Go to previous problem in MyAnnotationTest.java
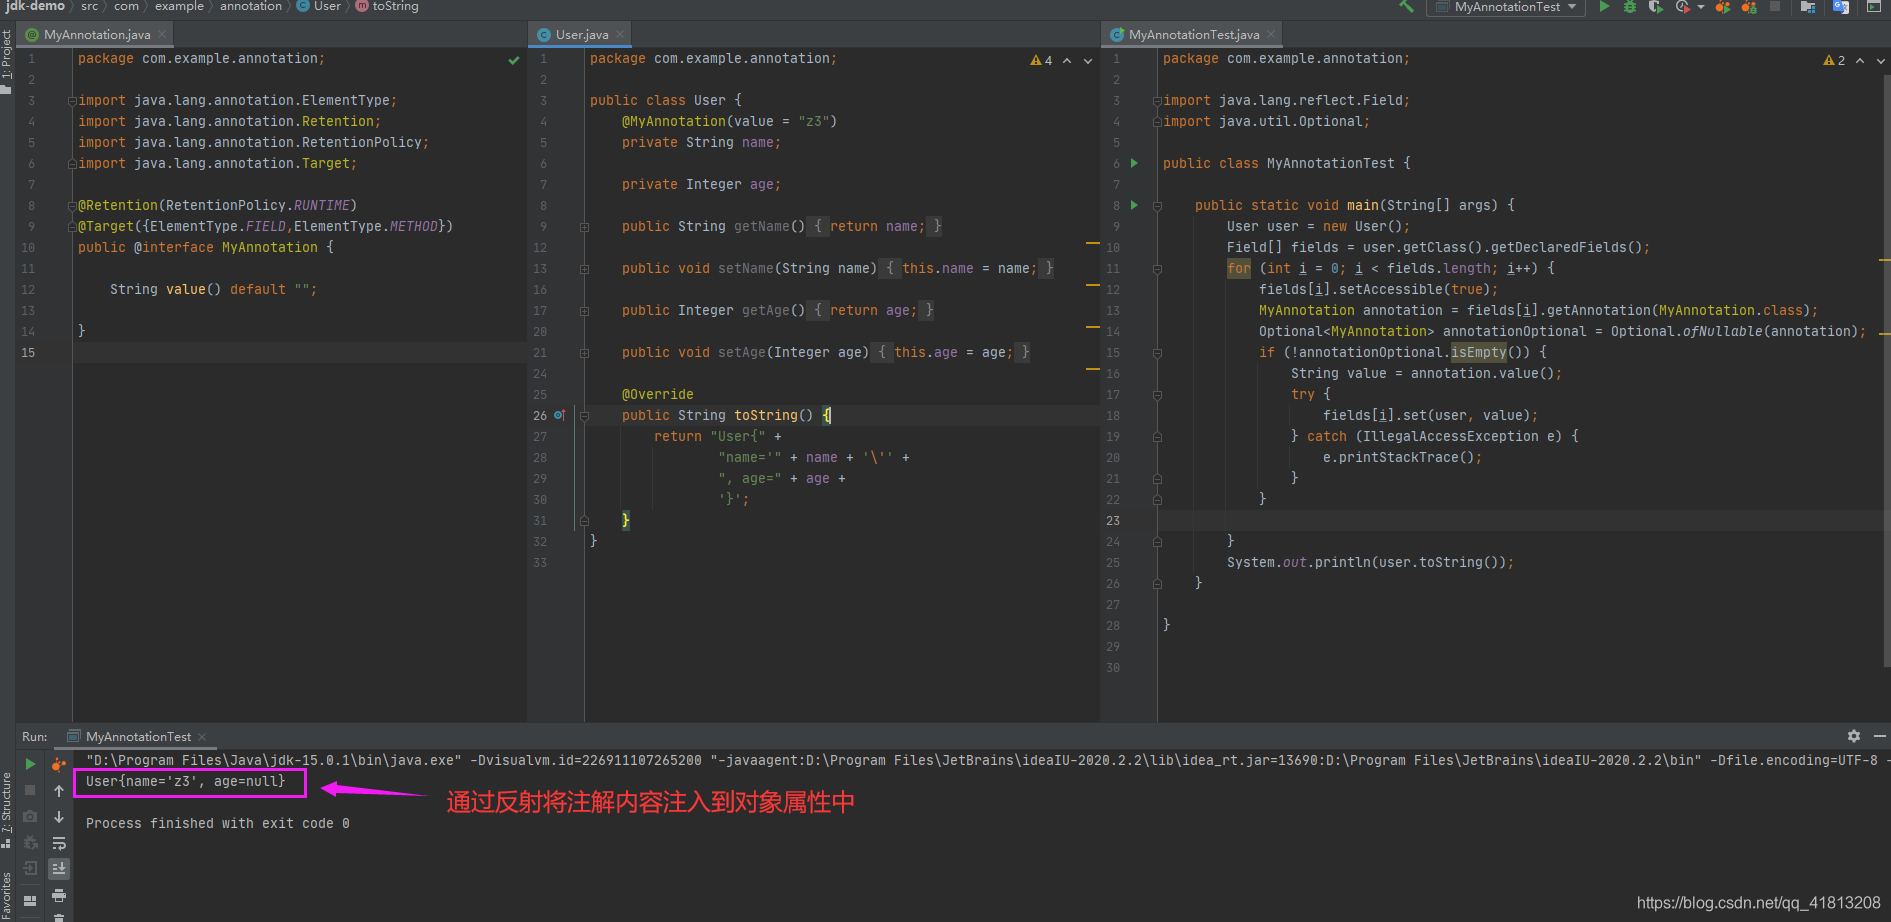This screenshot has width=1891, height=922. (x=1860, y=61)
